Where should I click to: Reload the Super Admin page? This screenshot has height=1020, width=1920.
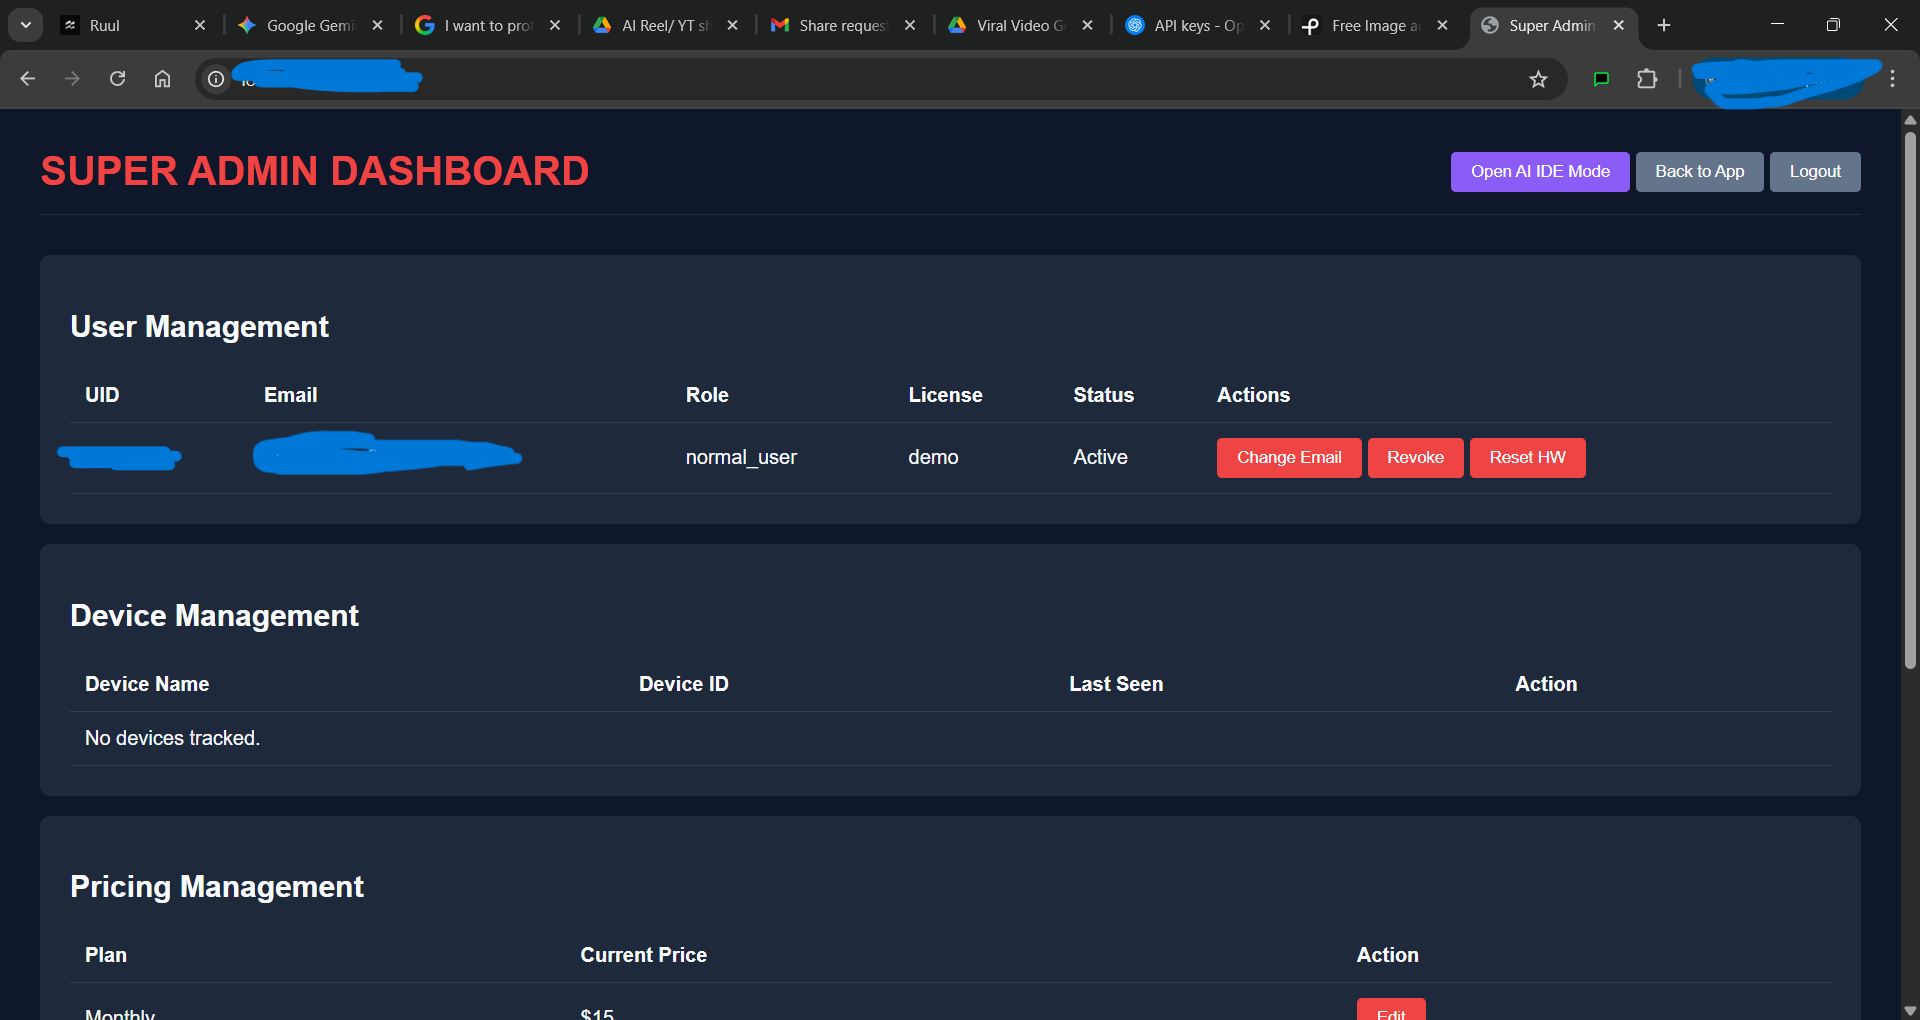117,78
